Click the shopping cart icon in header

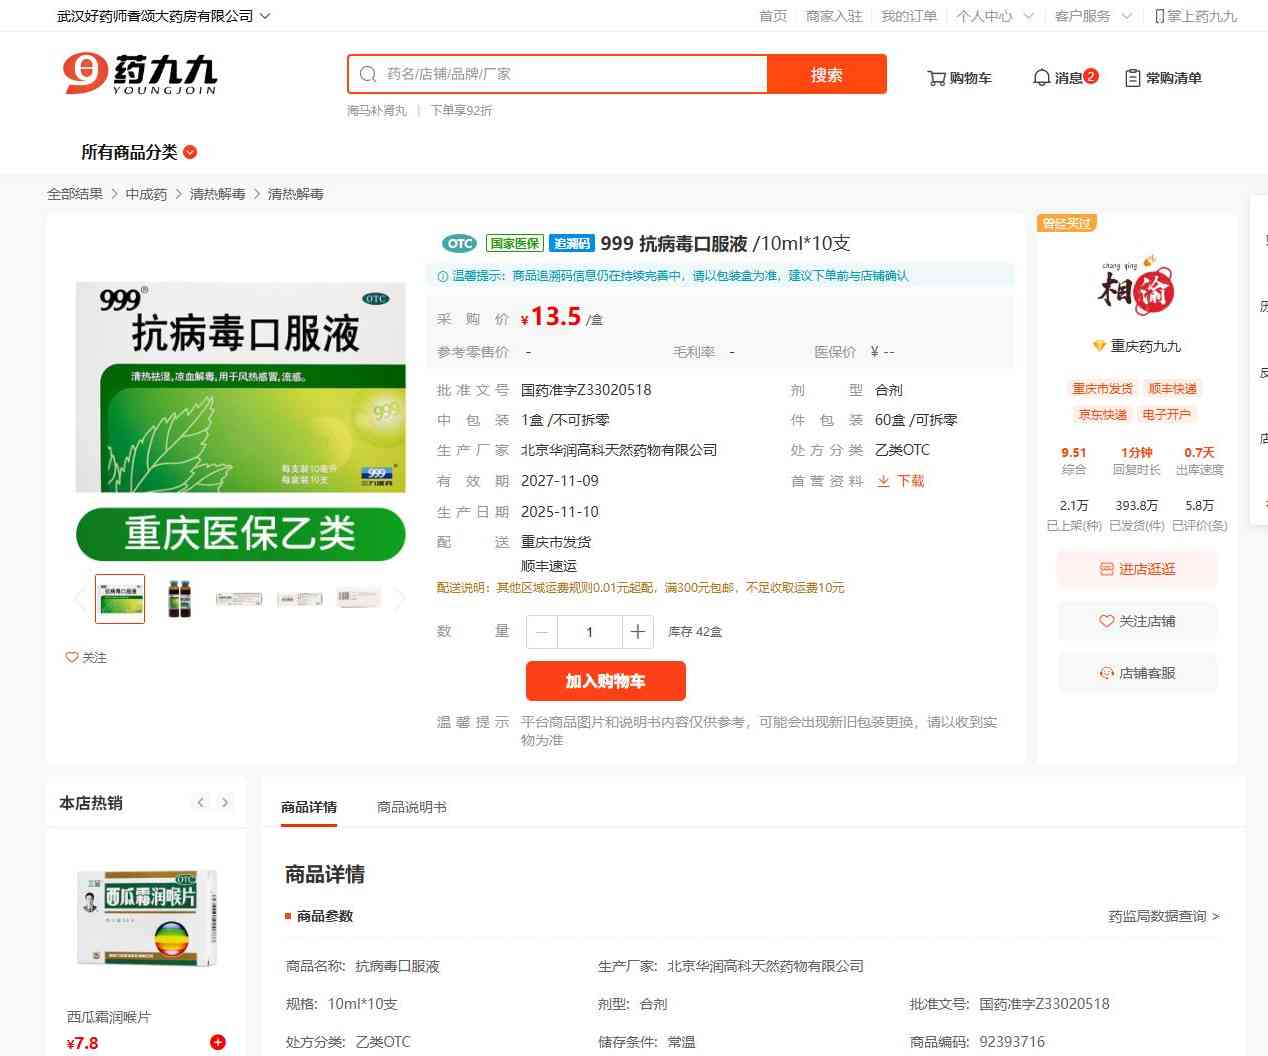[936, 78]
